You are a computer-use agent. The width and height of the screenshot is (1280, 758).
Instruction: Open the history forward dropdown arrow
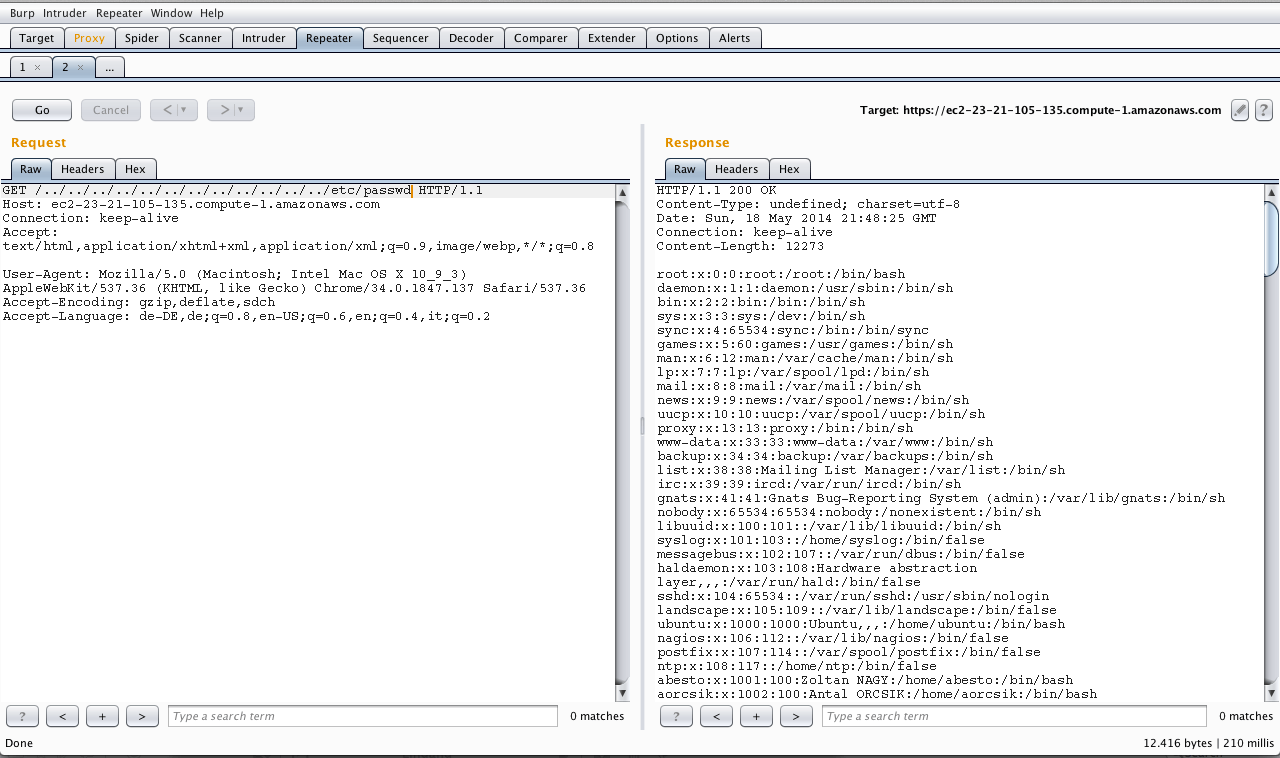coord(242,110)
